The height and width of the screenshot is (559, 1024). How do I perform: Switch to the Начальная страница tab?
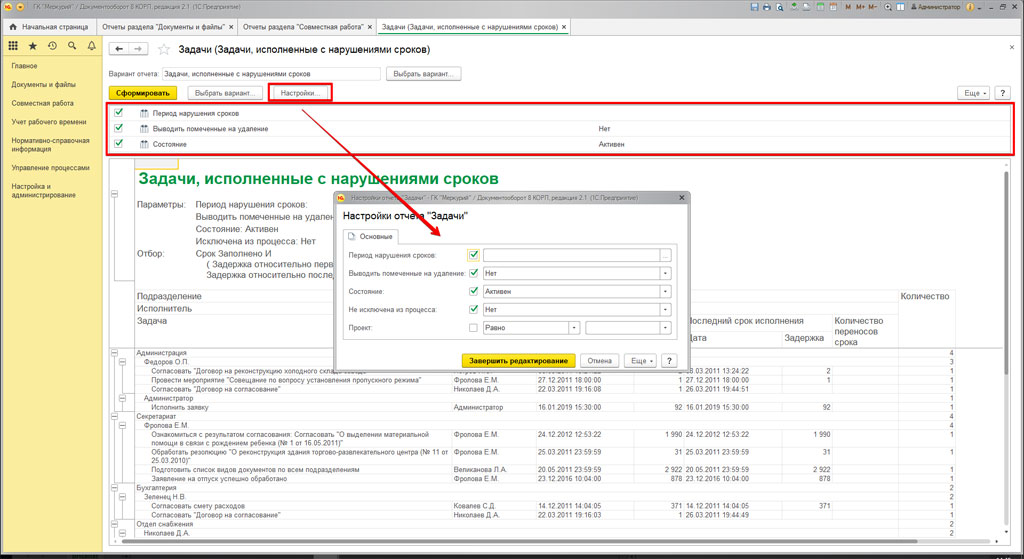(47, 25)
